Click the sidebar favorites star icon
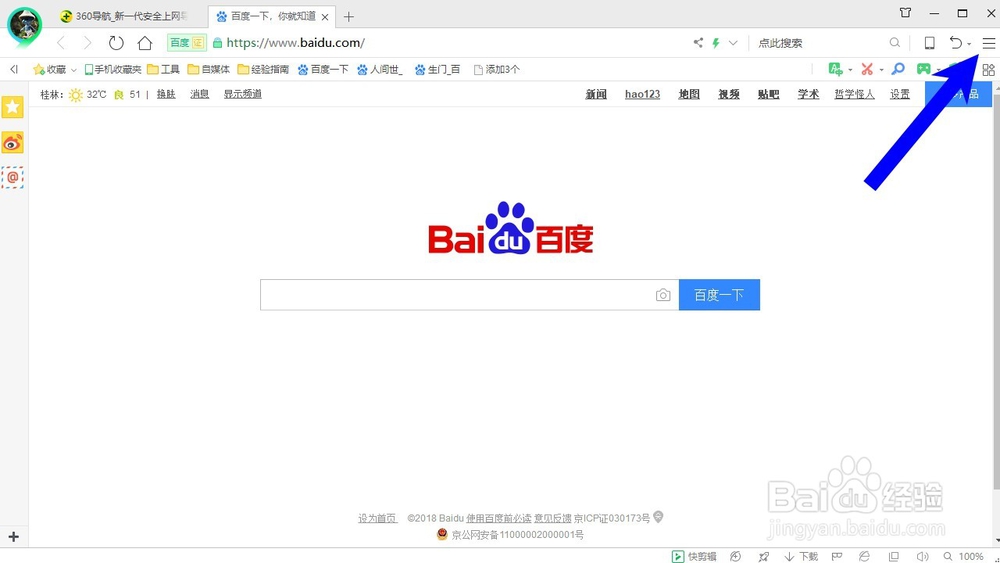The height and width of the screenshot is (563, 1000). click(x=12, y=106)
